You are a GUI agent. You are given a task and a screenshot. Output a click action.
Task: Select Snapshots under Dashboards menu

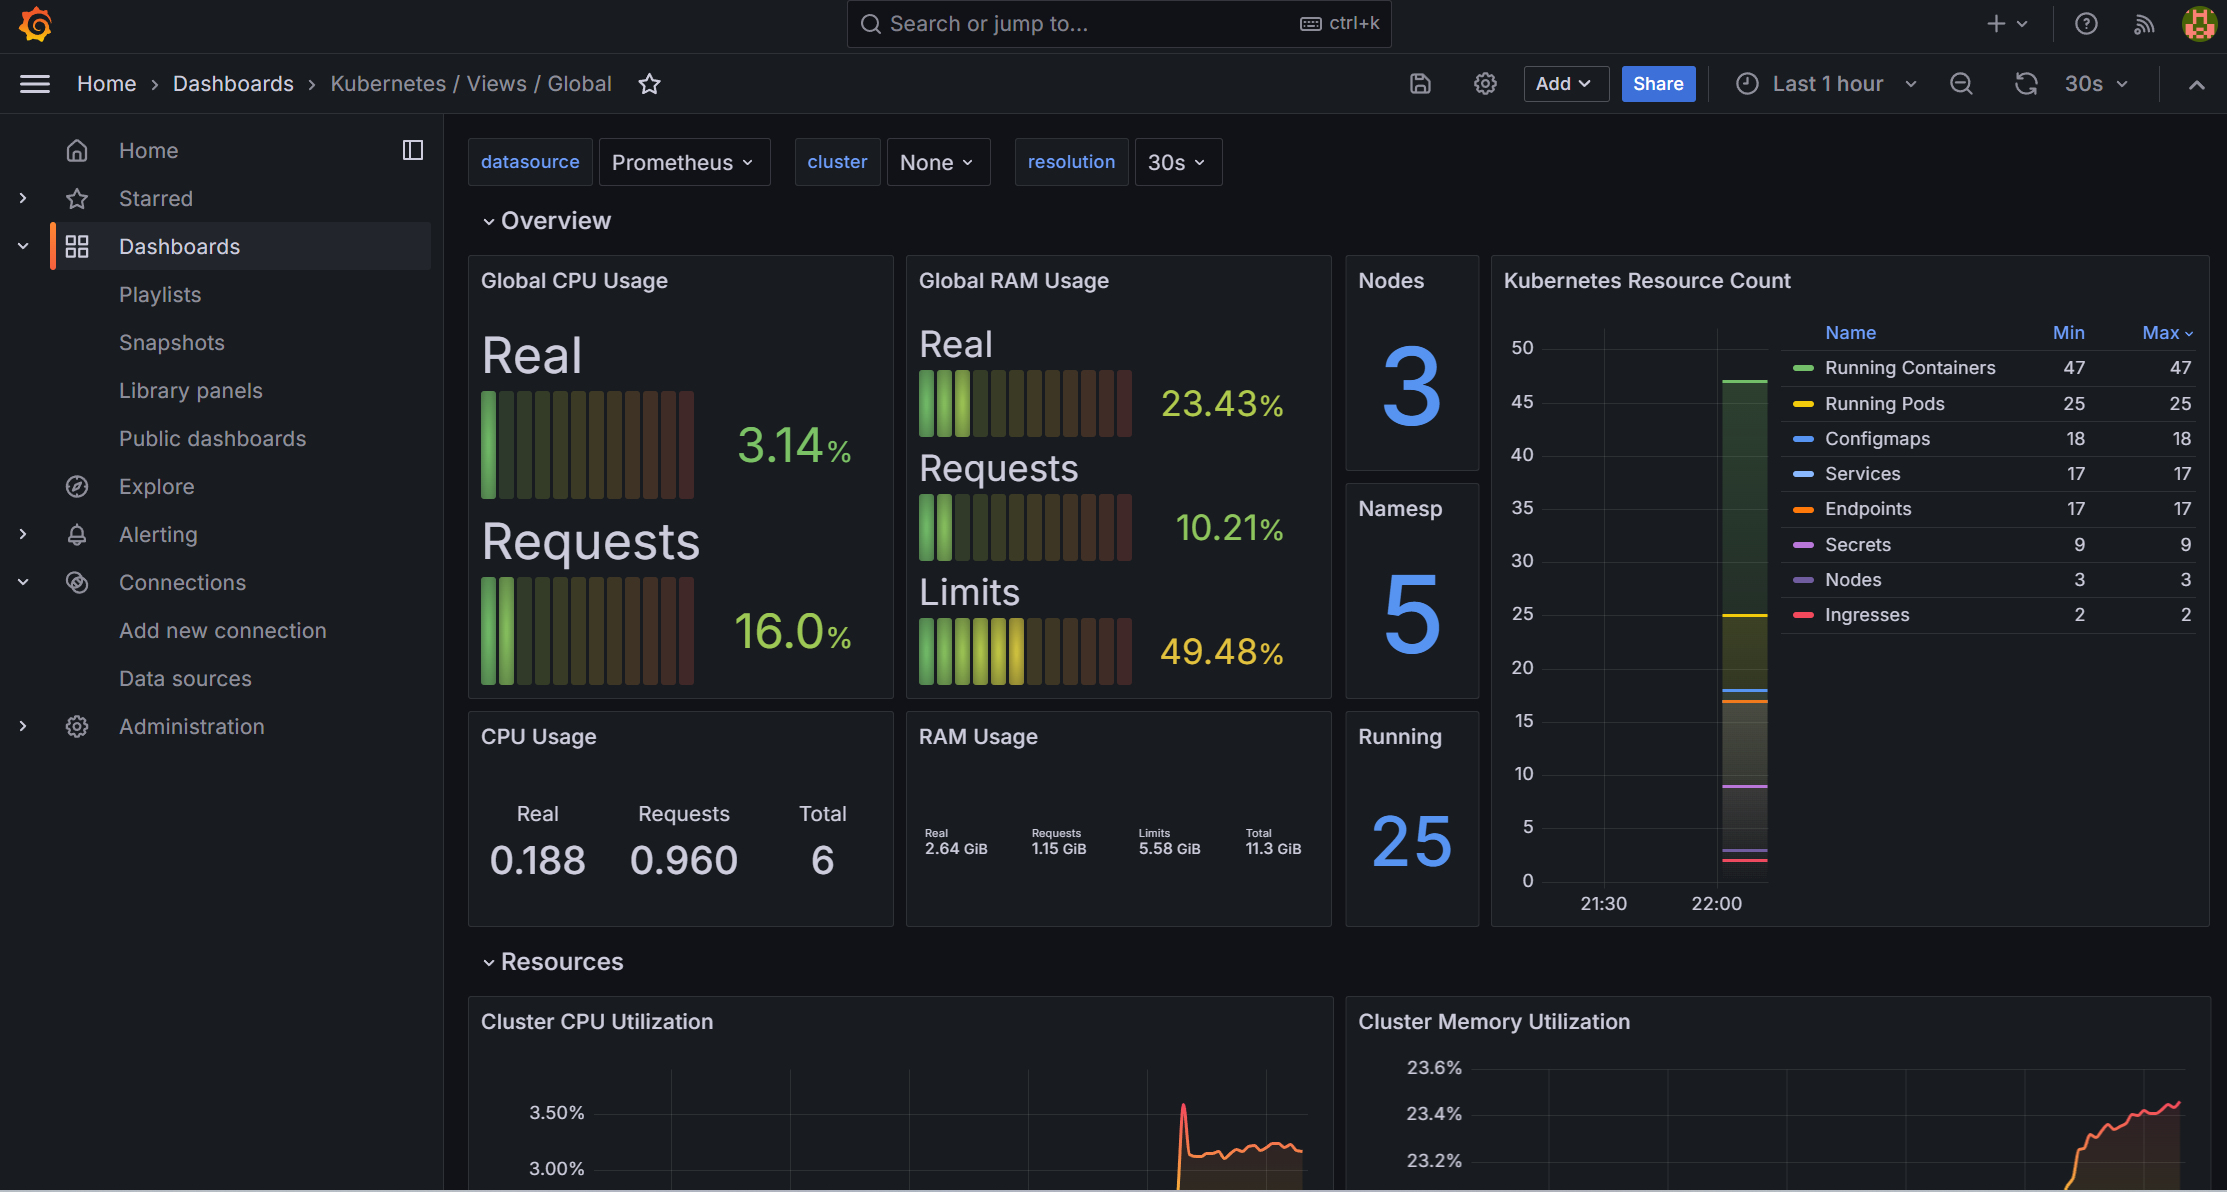[x=171, y=343]
